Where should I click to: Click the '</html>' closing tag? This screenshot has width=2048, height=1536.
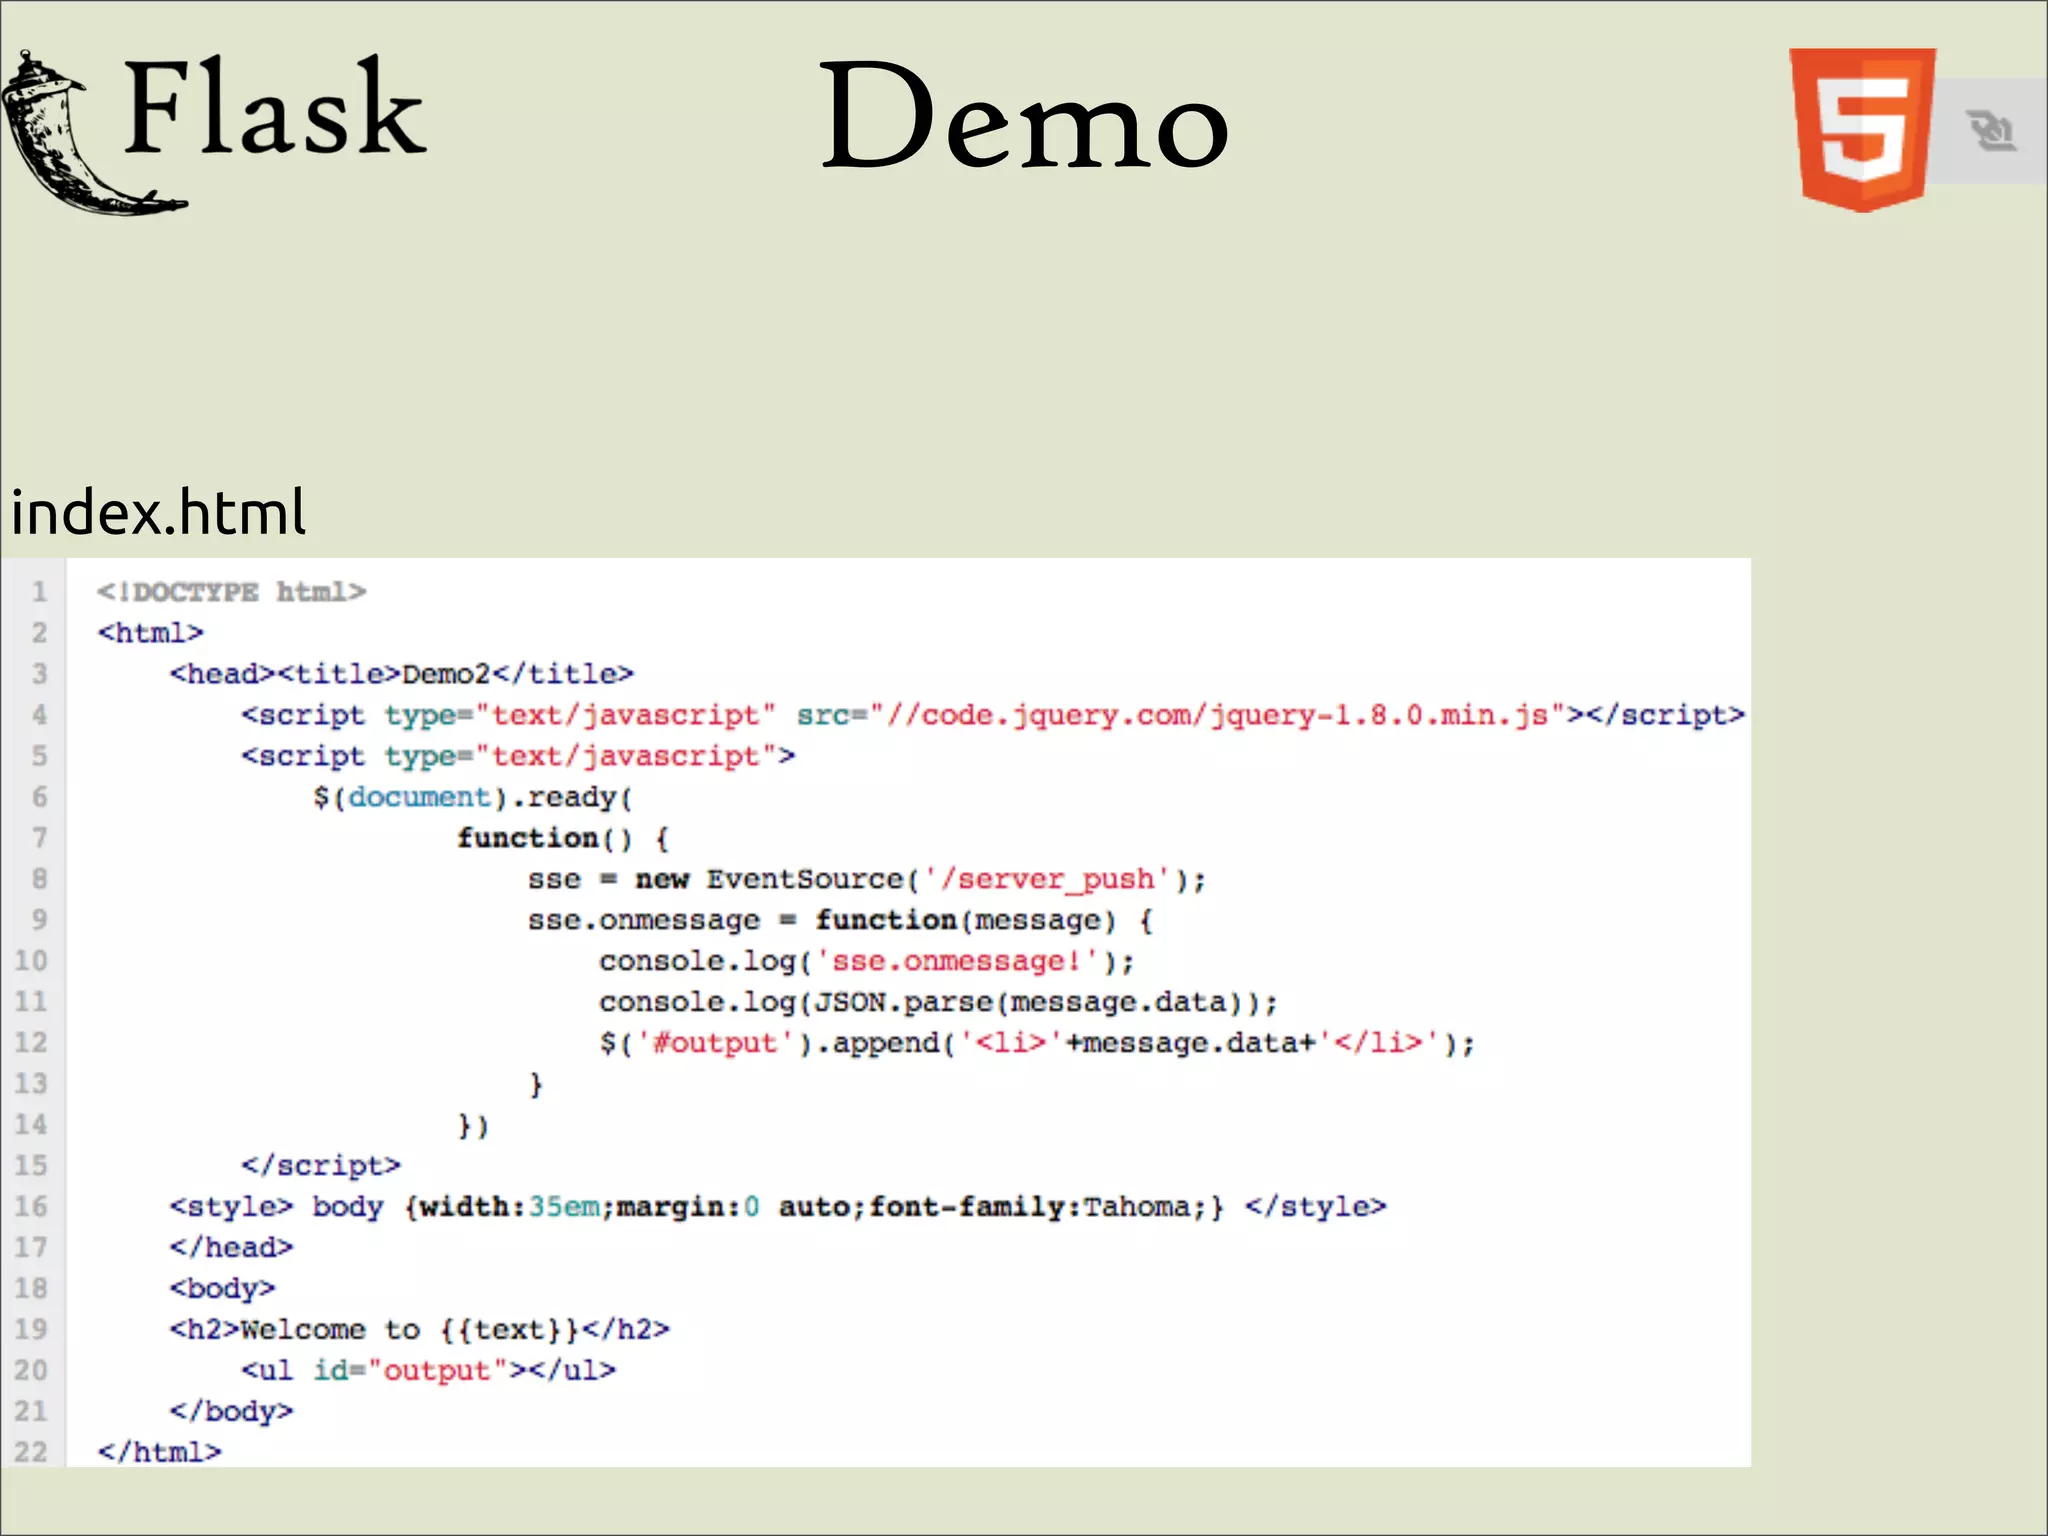coord(159,1452)
